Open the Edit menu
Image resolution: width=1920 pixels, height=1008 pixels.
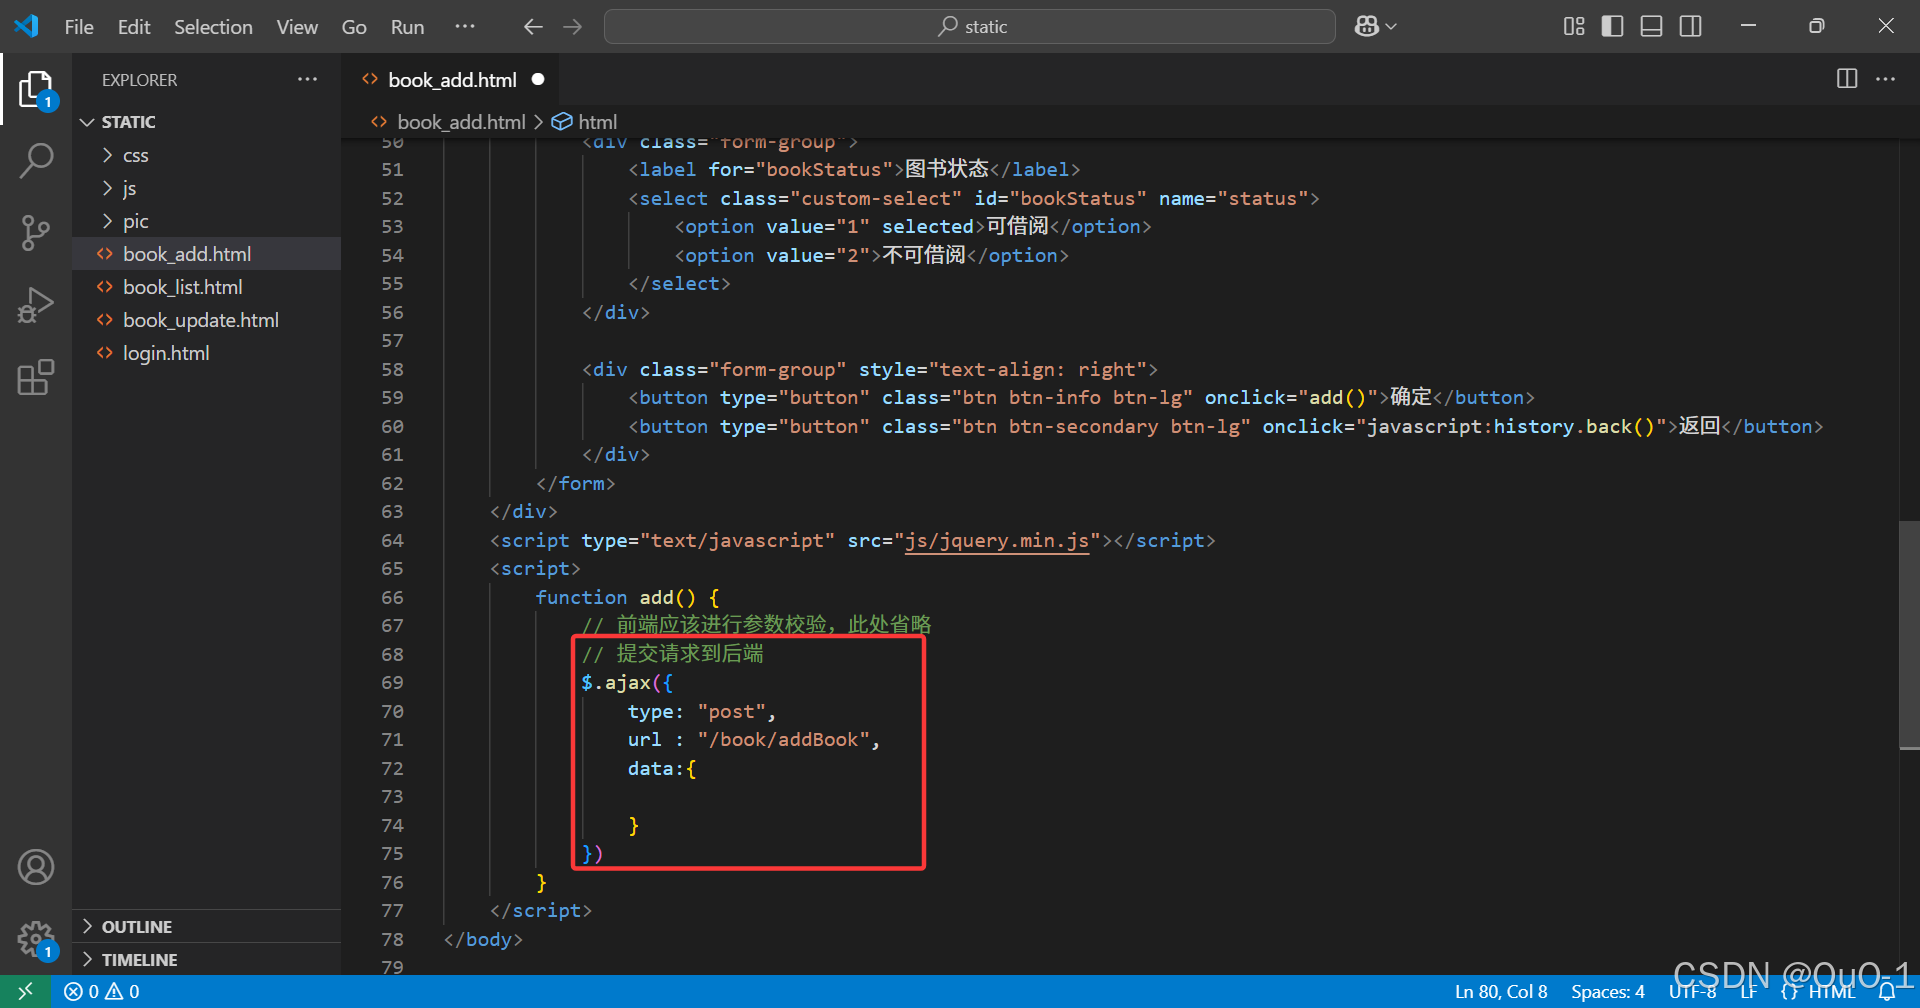(134, 27)
